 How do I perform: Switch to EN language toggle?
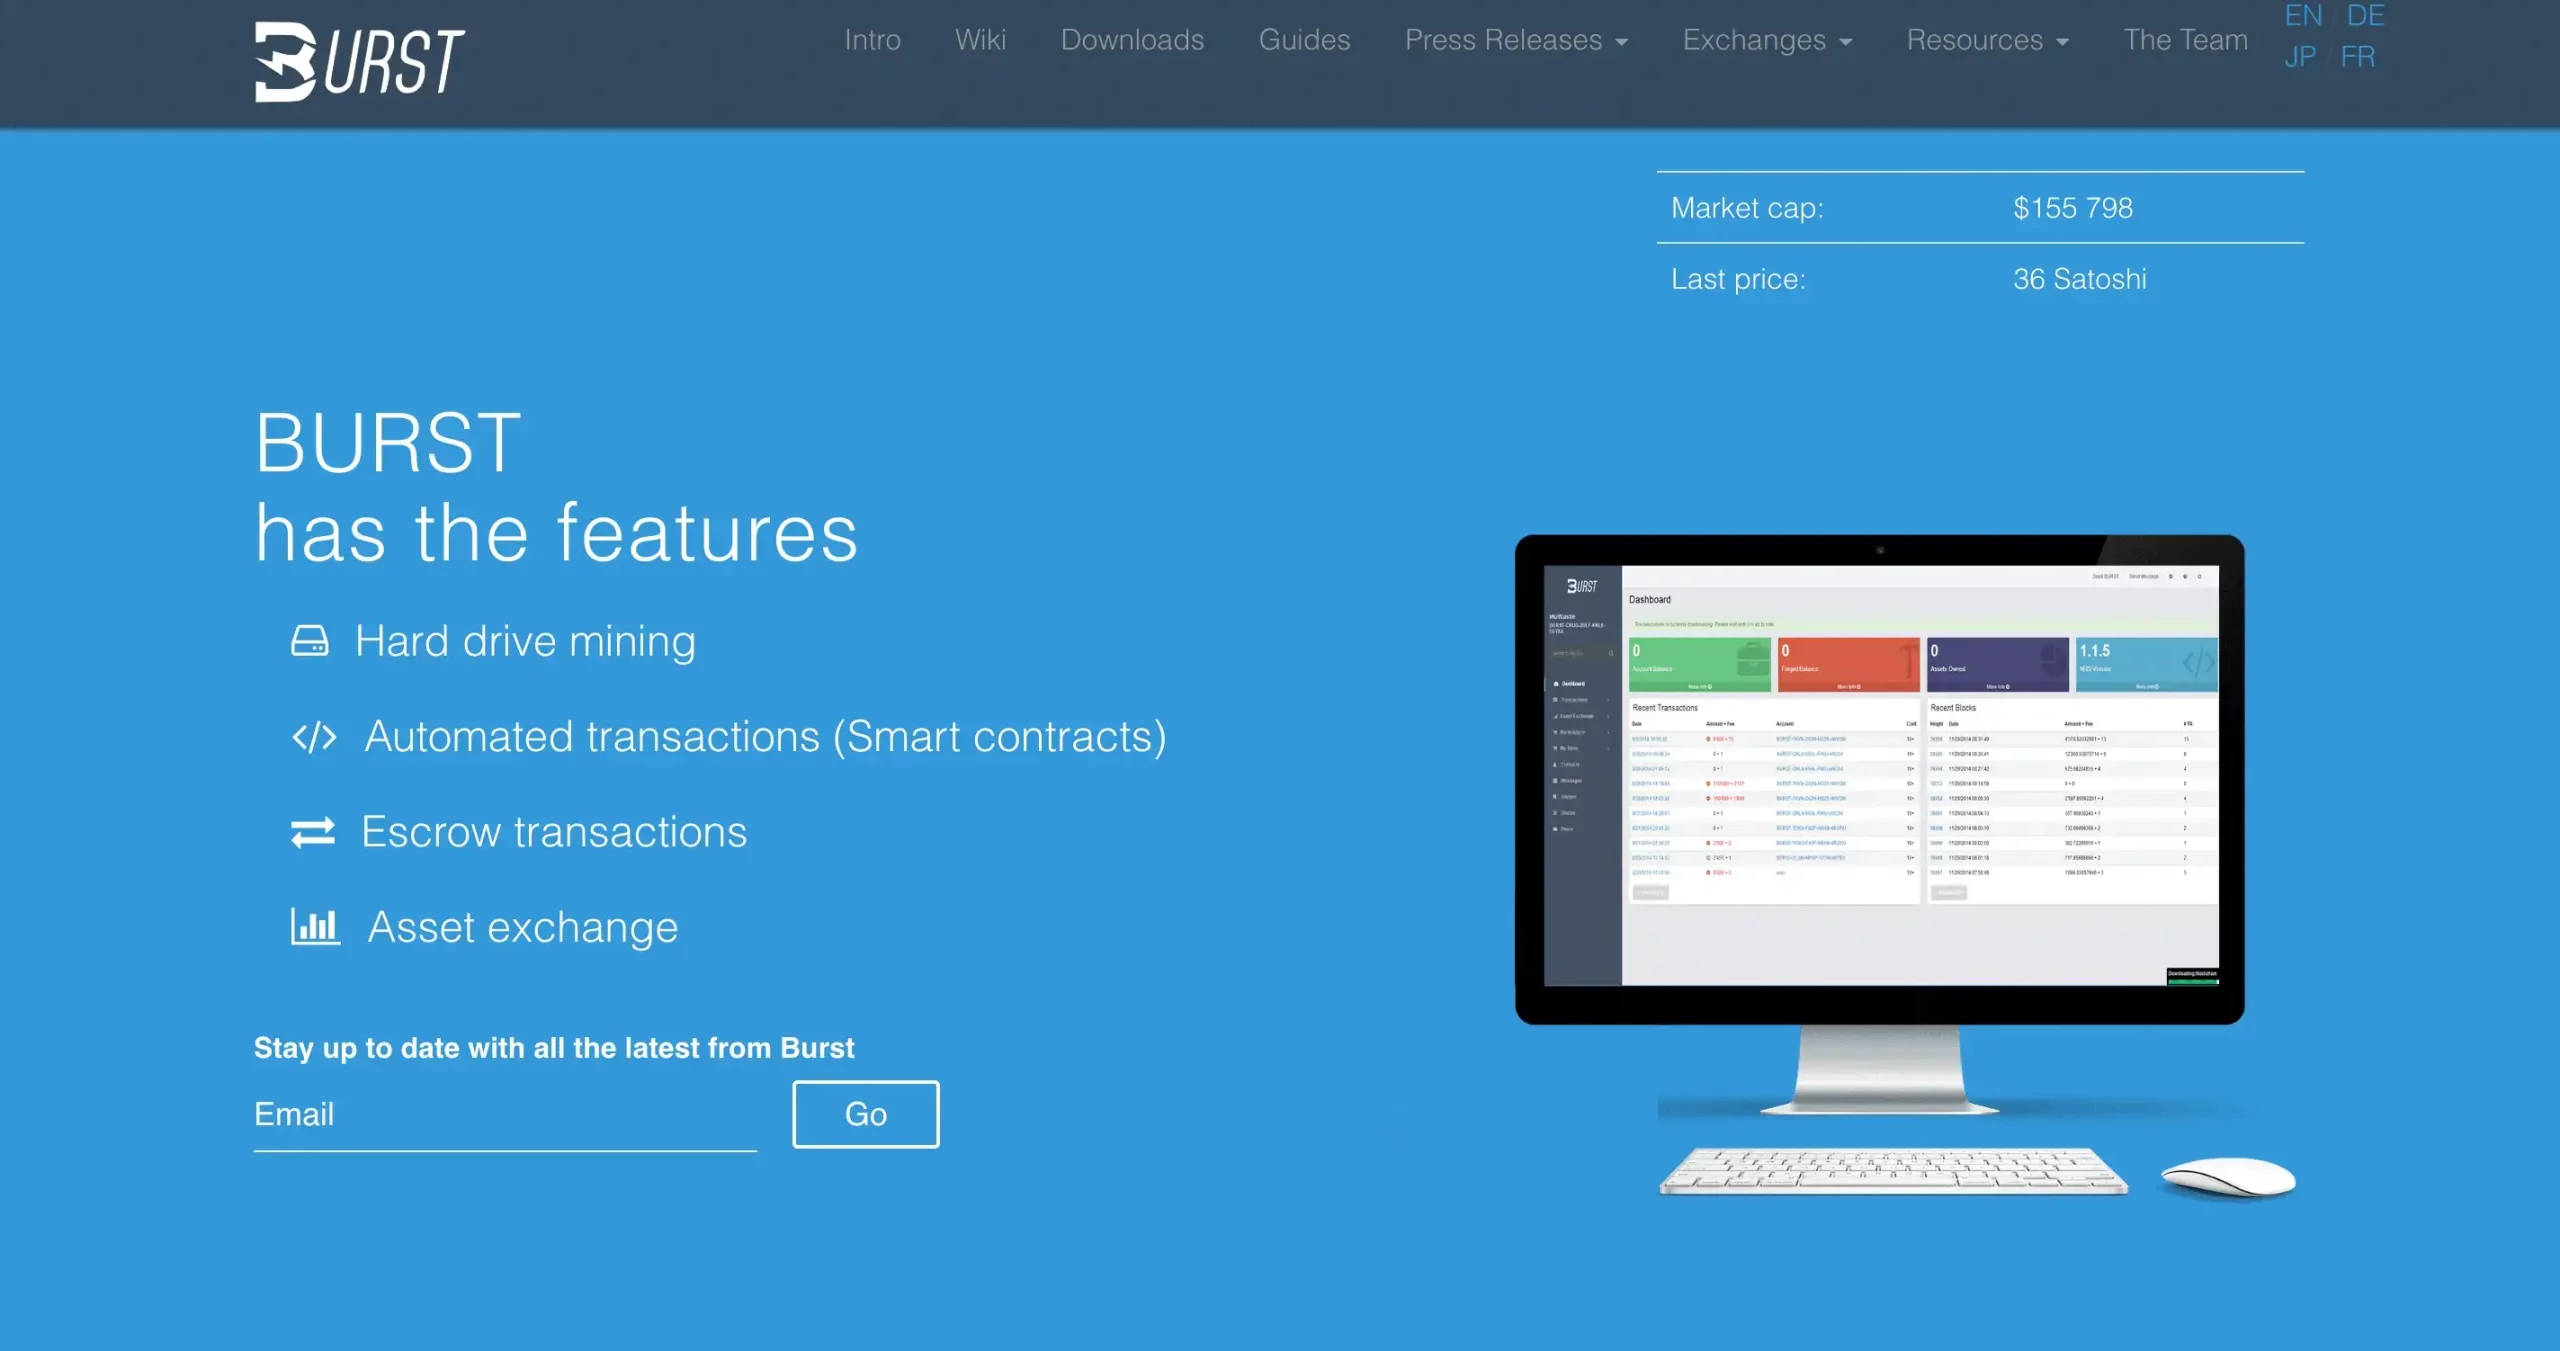pos(2301,15)
